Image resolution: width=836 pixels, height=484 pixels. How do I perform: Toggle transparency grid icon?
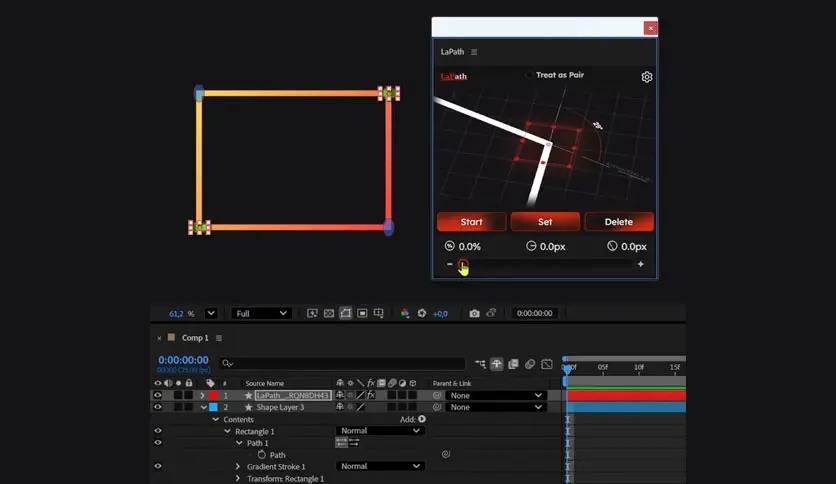(329, 313)
